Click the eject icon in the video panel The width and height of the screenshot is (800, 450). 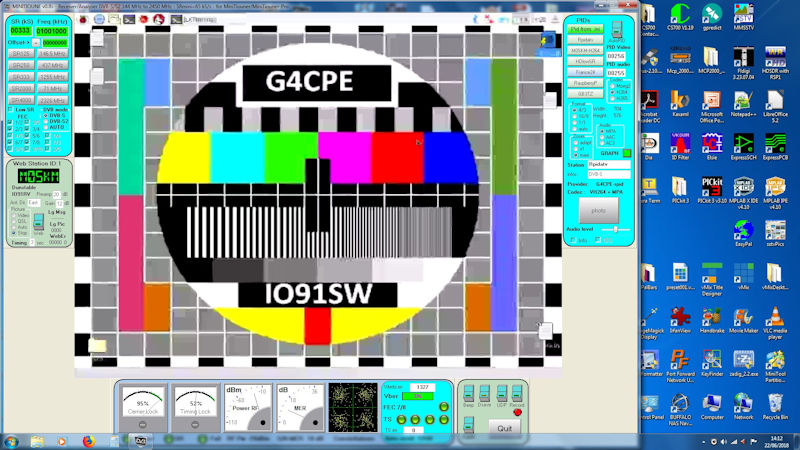click(x=555, y=19)
